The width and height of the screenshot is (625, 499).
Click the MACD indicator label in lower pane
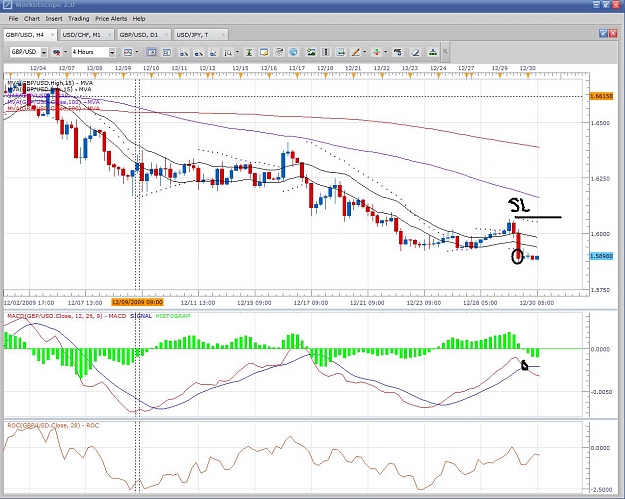[x=66, y=316]
